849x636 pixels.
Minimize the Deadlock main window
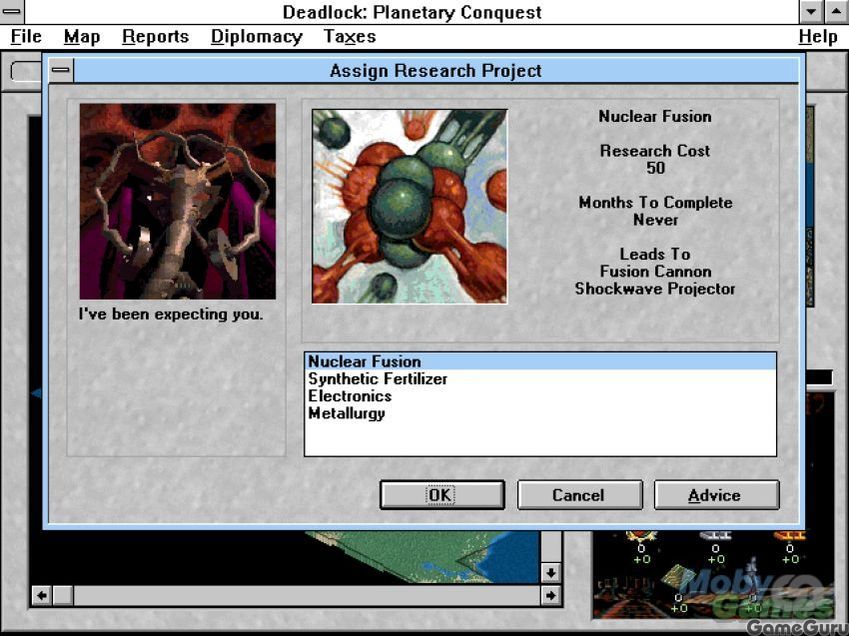point(811,11)
